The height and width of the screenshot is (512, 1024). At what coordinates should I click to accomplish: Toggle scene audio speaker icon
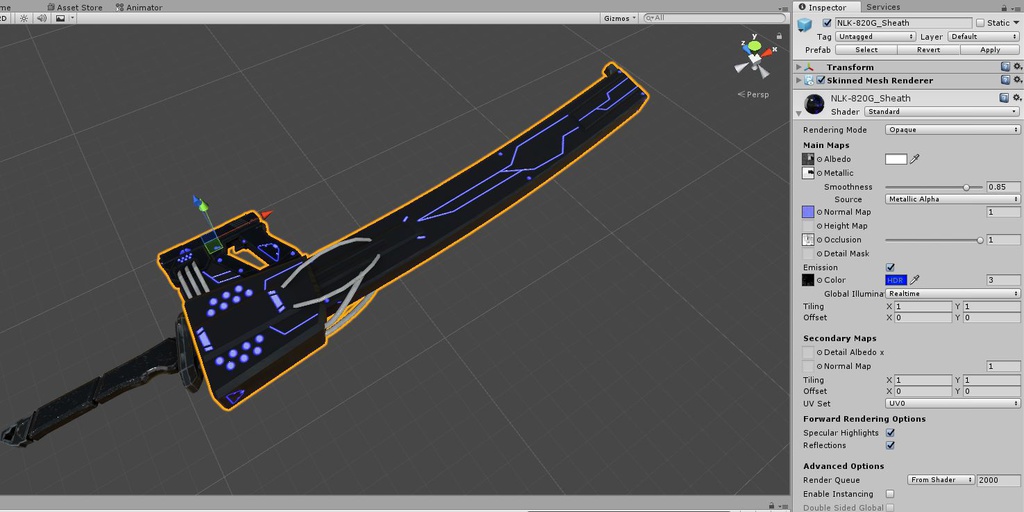pos(41,18)
